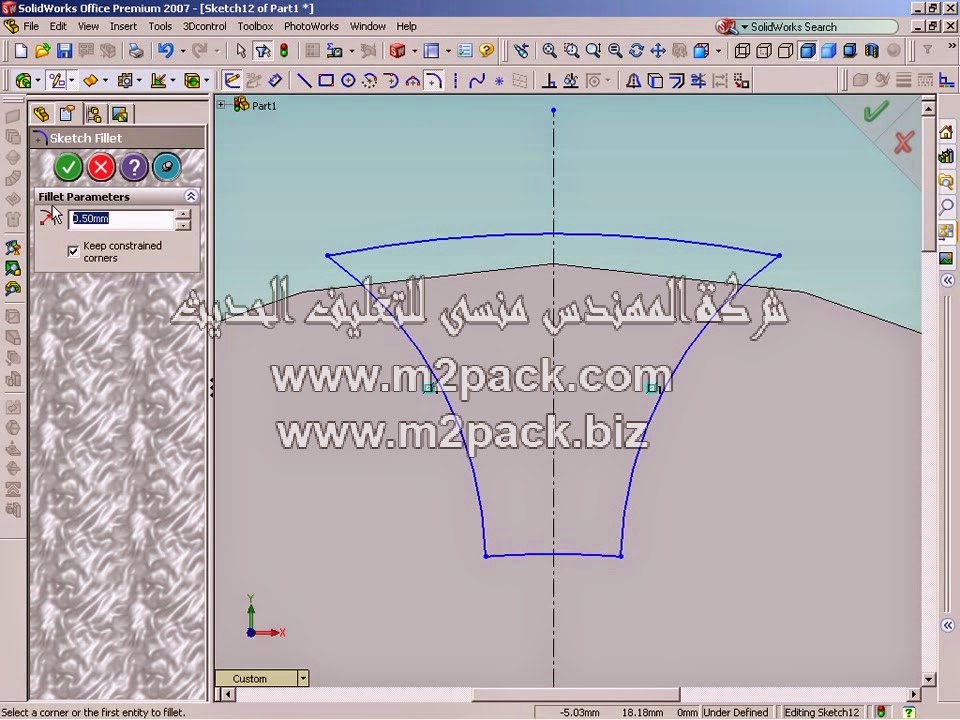Accept the Sketch Fillet with green checkmark

click(x=68, y=167)
